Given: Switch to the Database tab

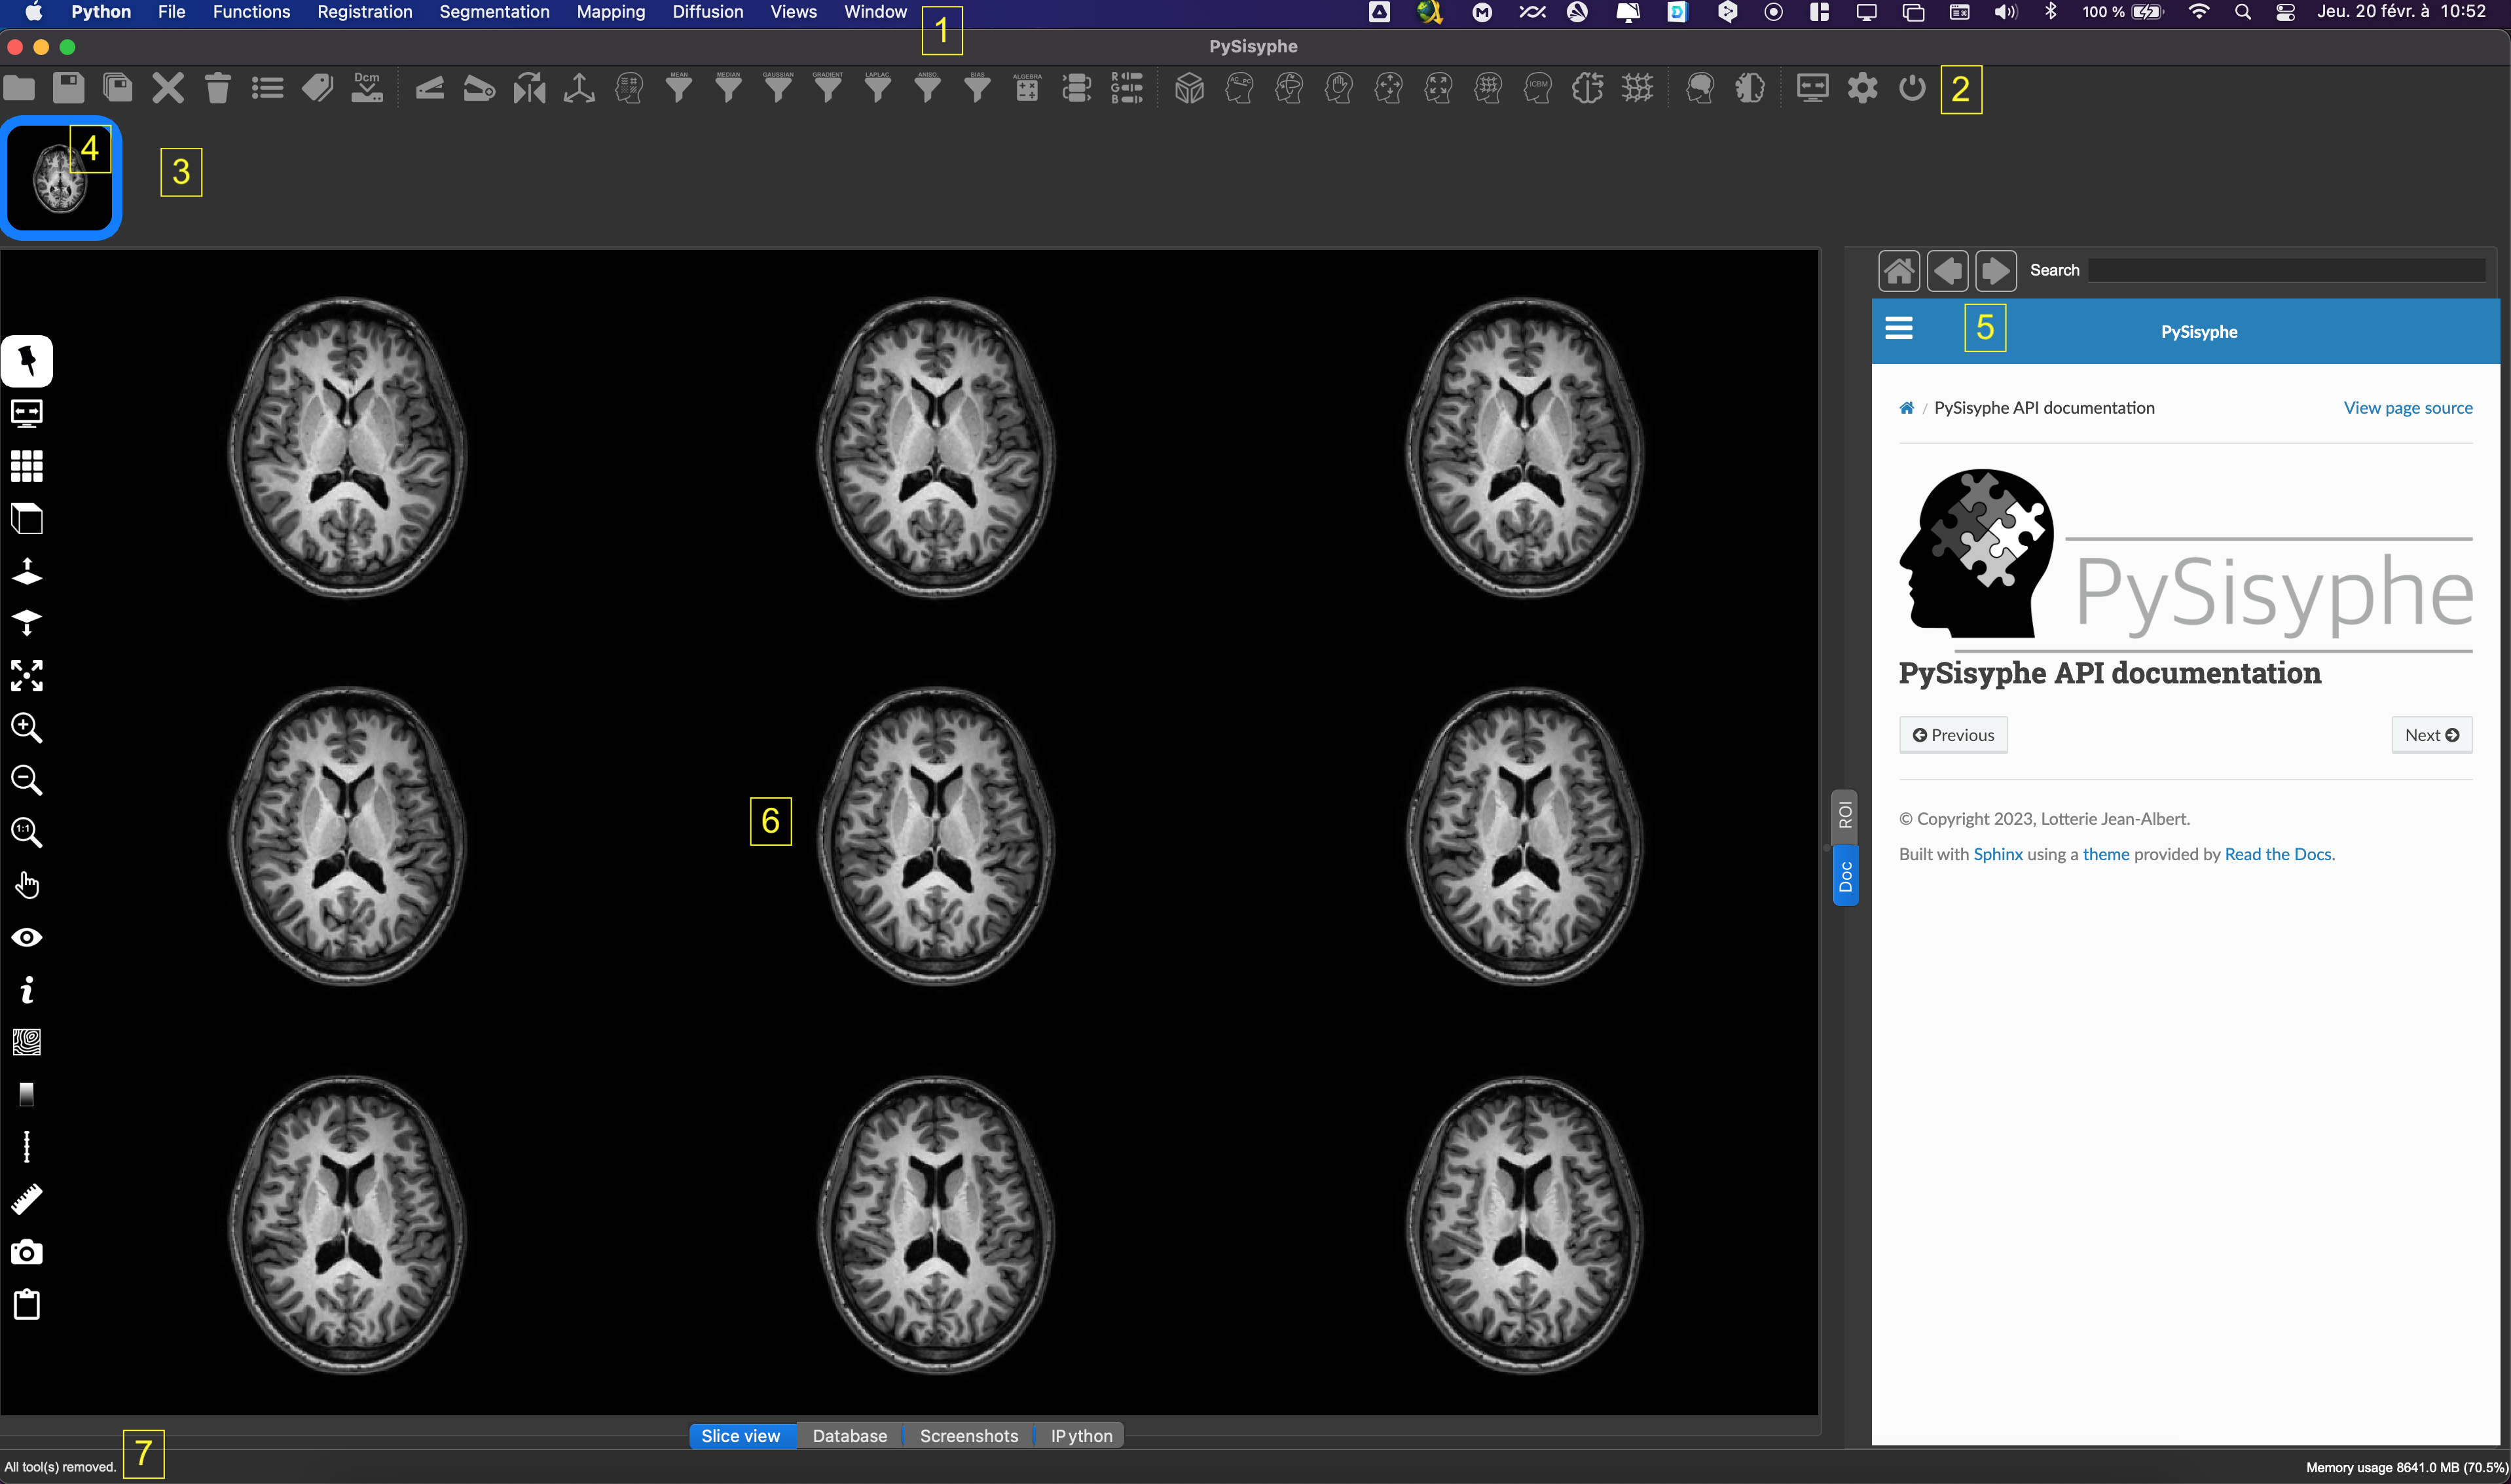Looking at the screenshot, I should (849, 1436).
